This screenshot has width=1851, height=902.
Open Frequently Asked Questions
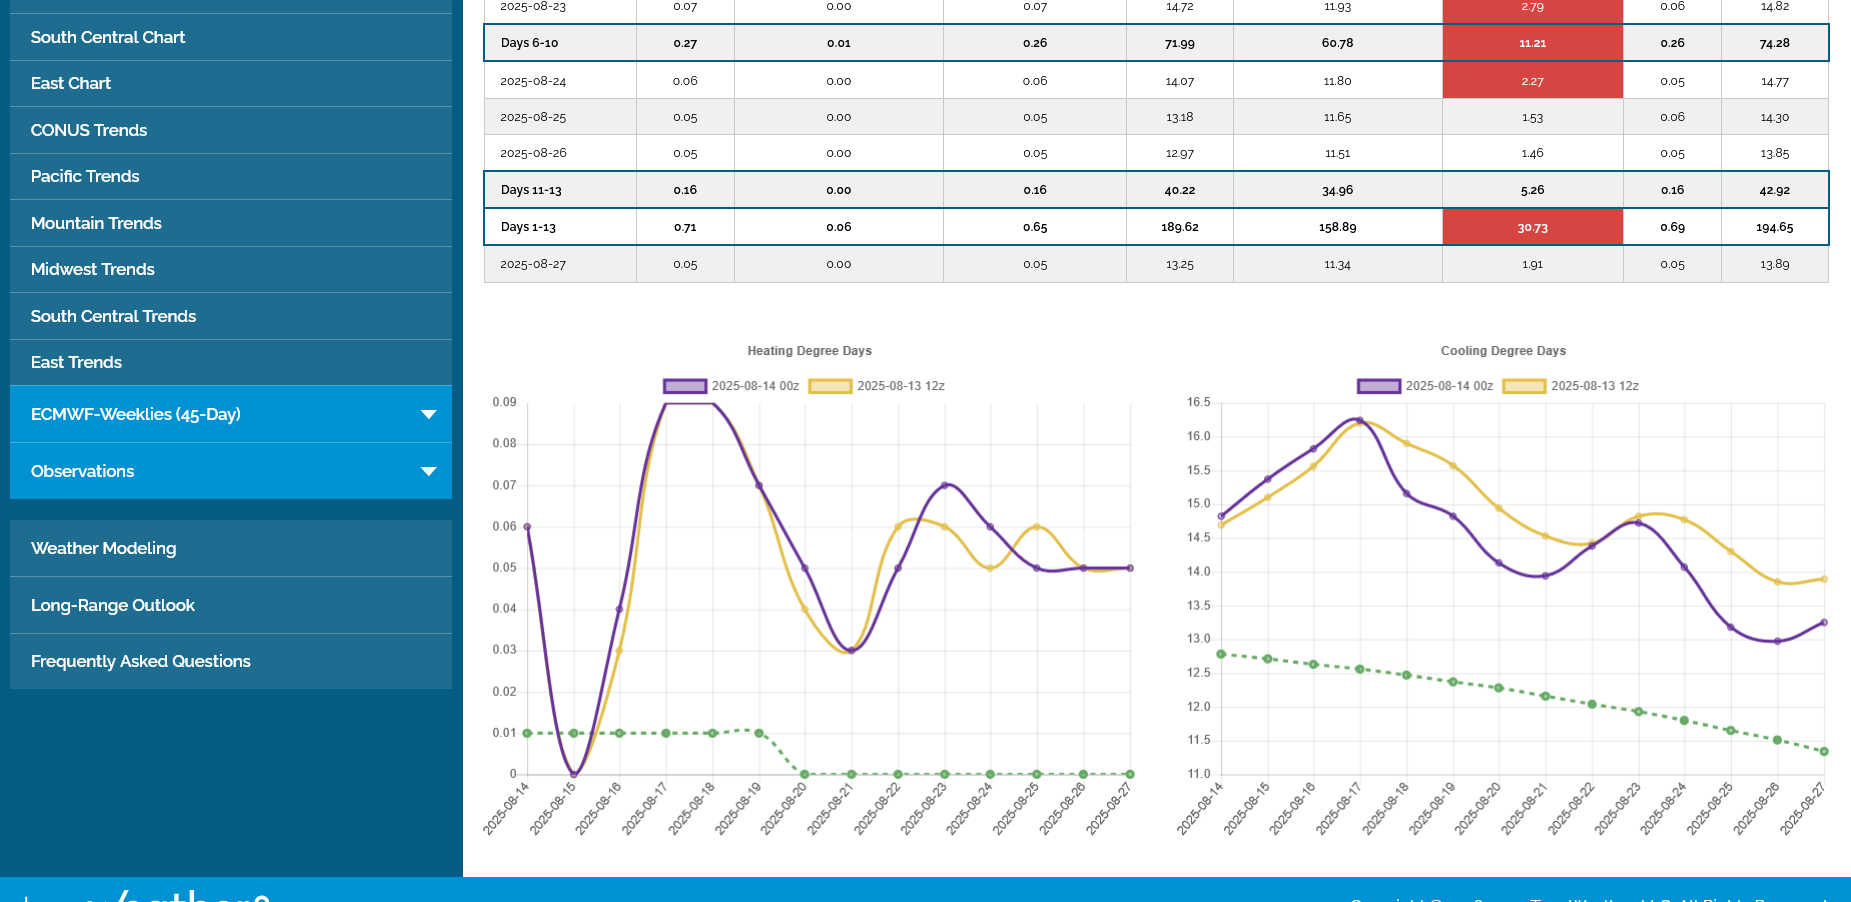point(141,661)
